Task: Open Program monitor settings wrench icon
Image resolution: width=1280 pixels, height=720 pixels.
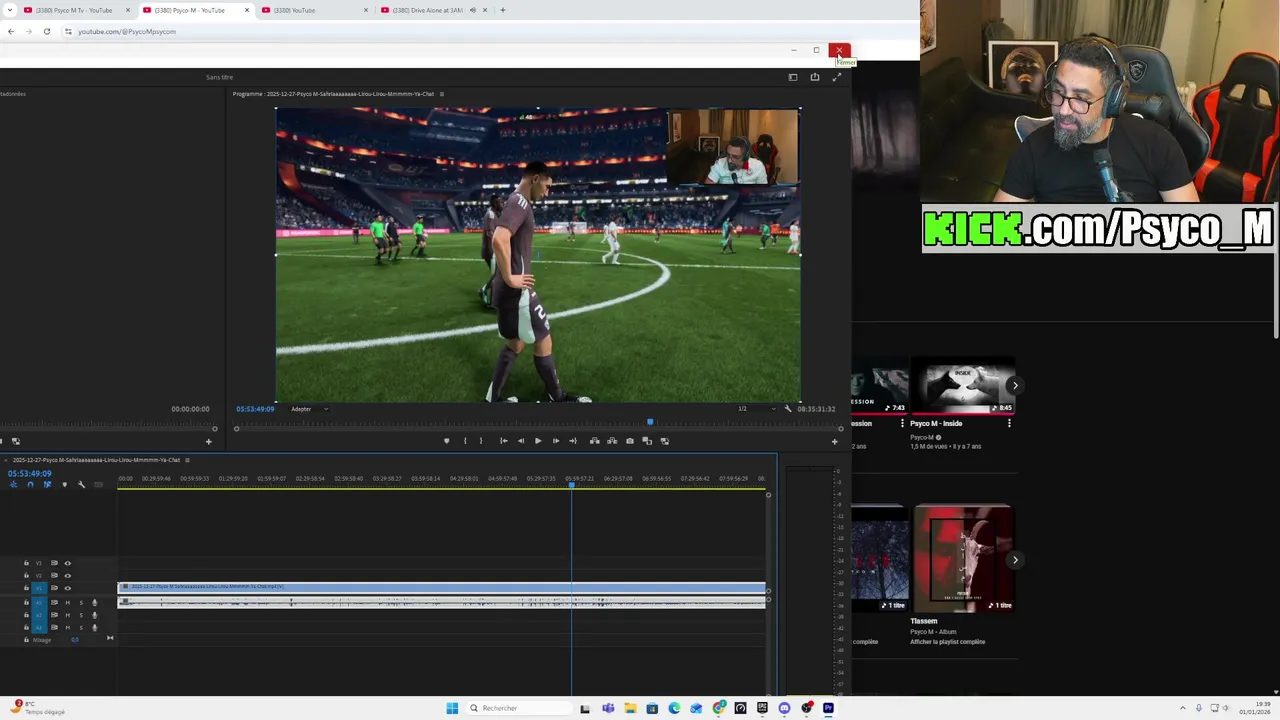Action: pyautogui.click(x=788, y=409)
